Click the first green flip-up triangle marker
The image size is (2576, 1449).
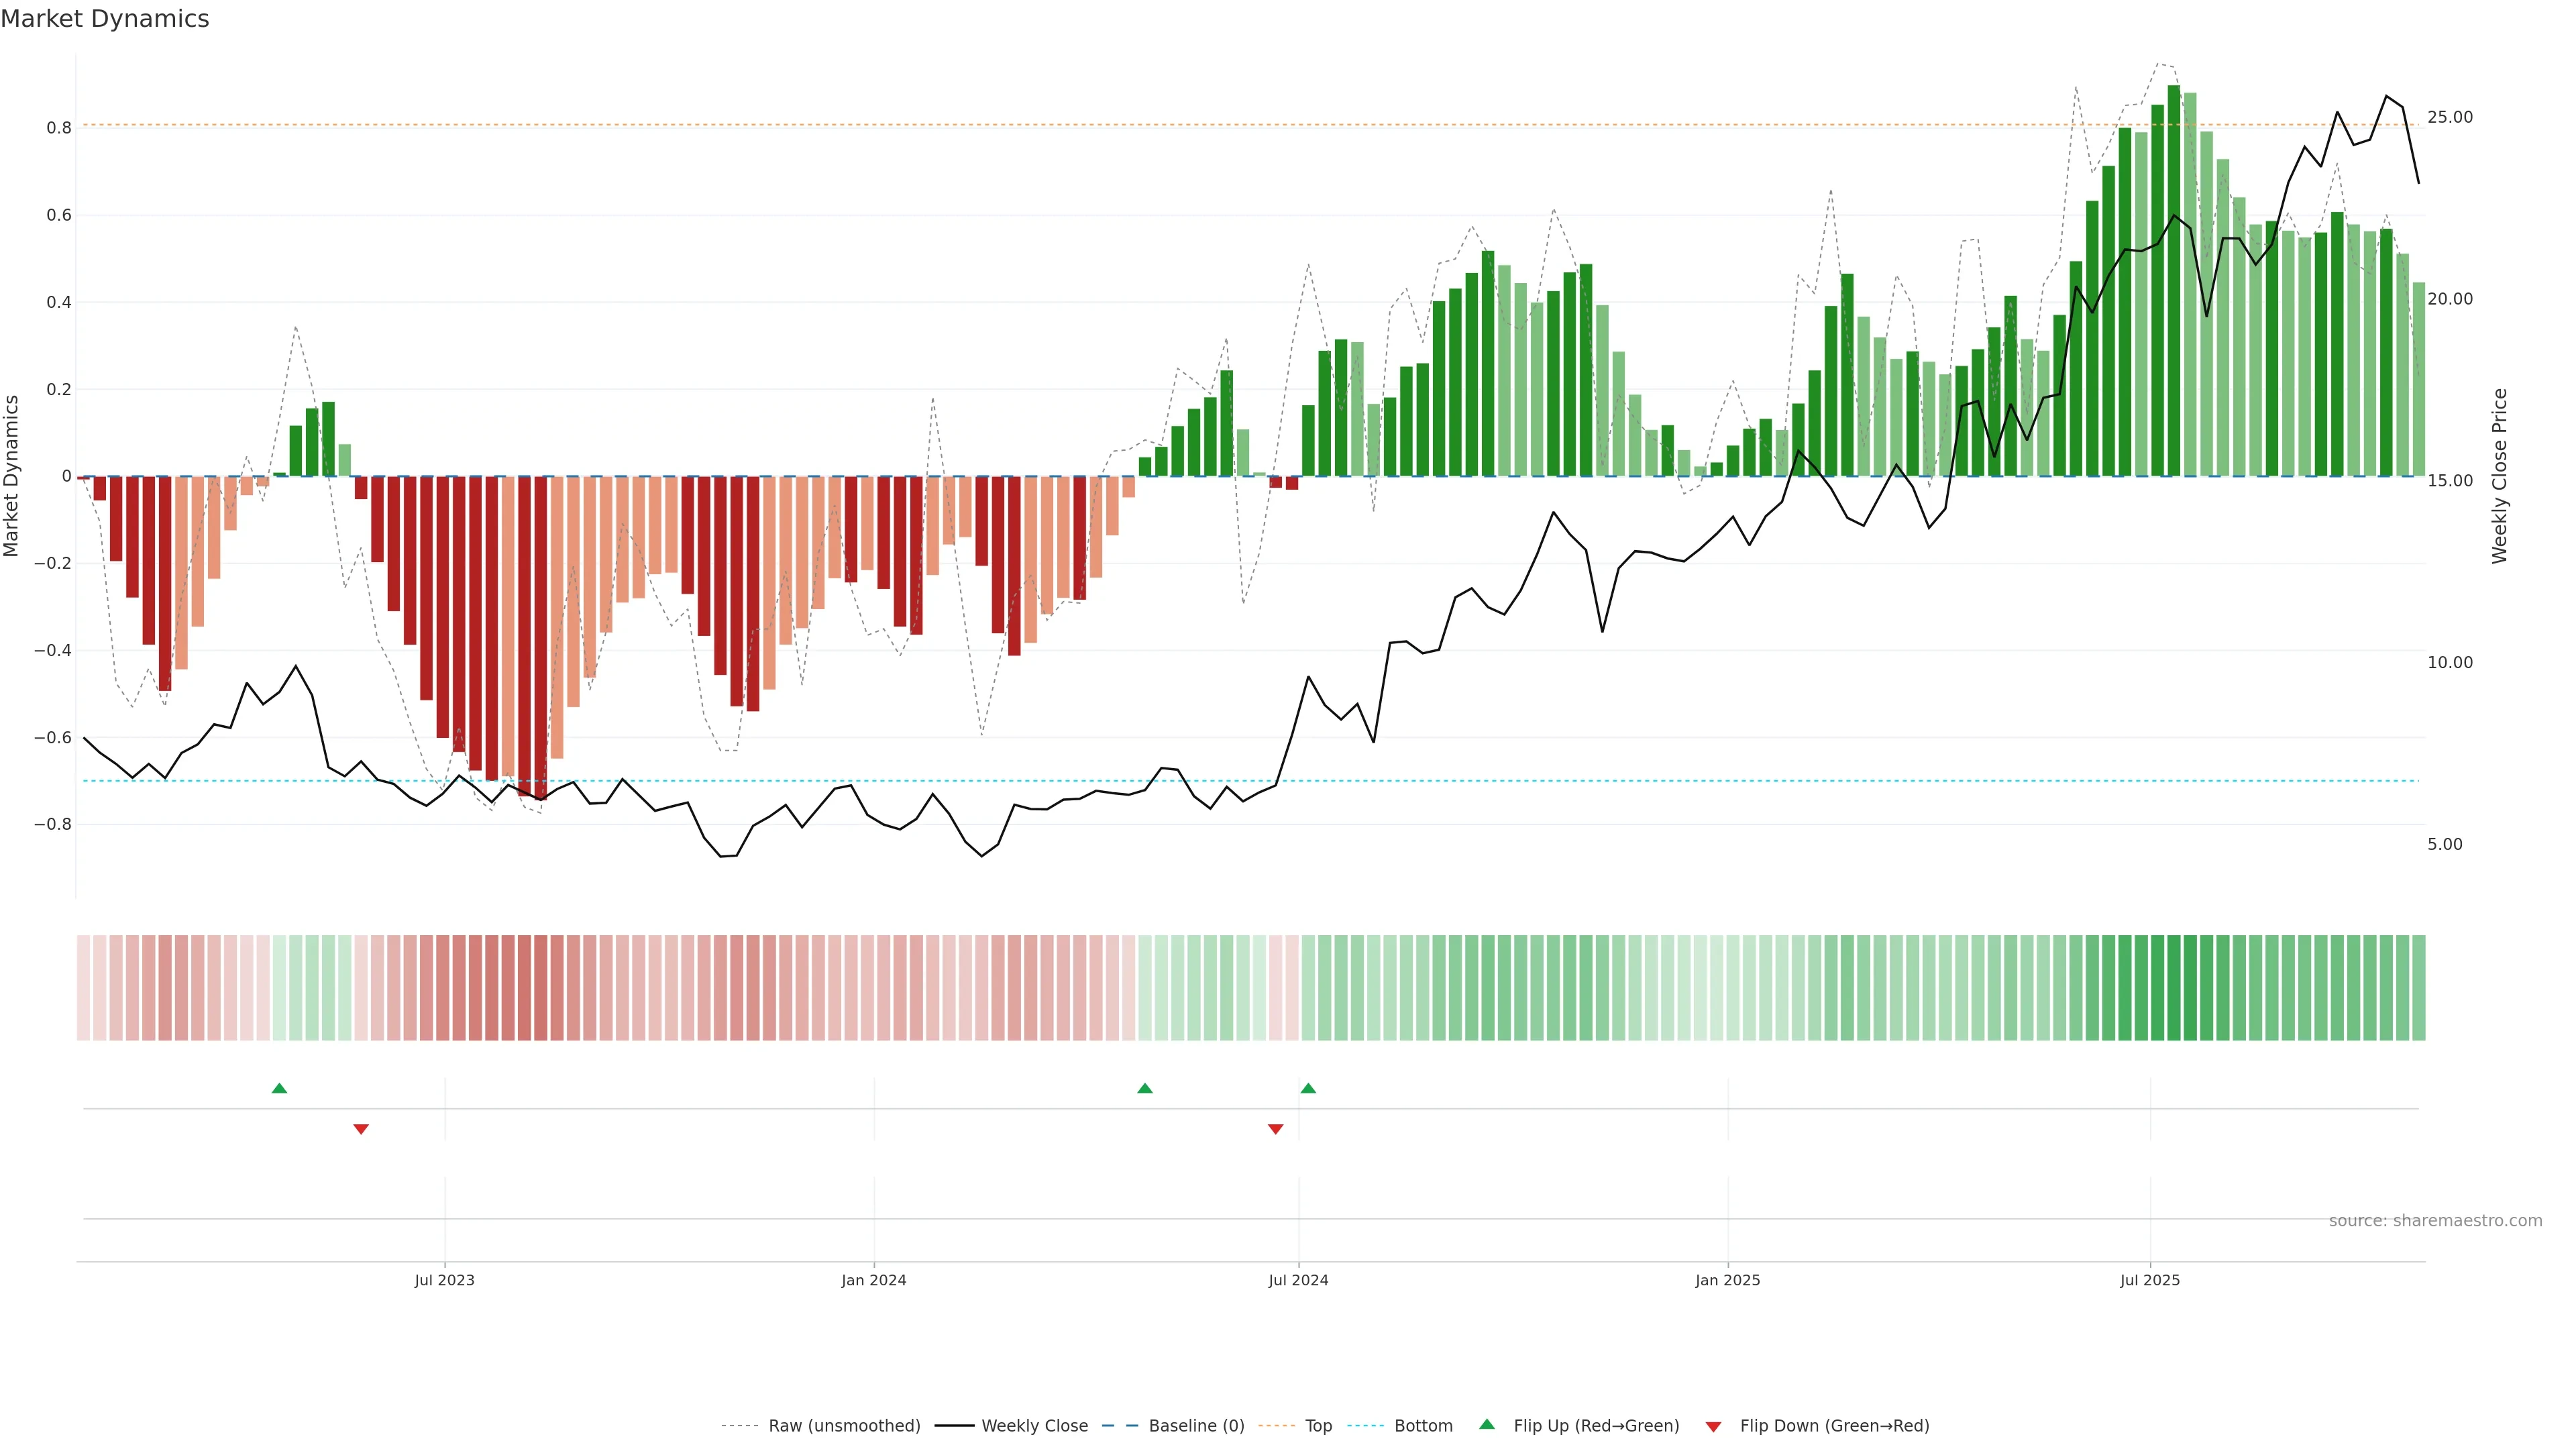(279, 1088)
